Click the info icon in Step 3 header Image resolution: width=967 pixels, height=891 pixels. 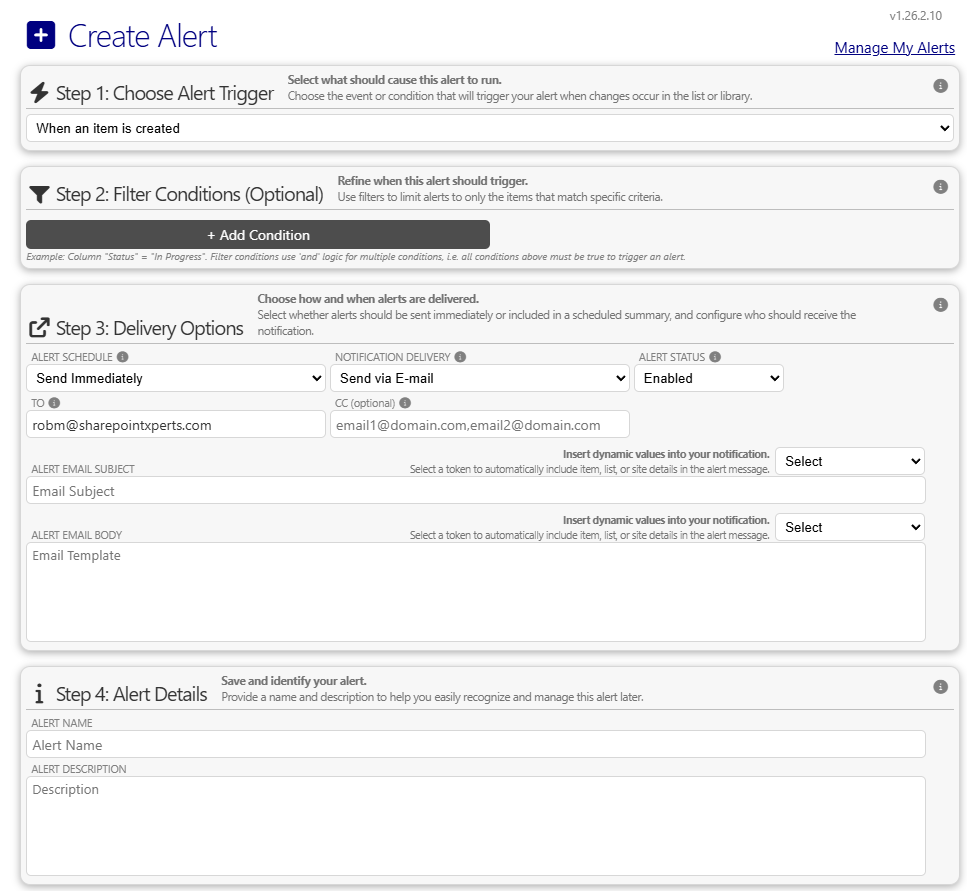tap(940, 305)
